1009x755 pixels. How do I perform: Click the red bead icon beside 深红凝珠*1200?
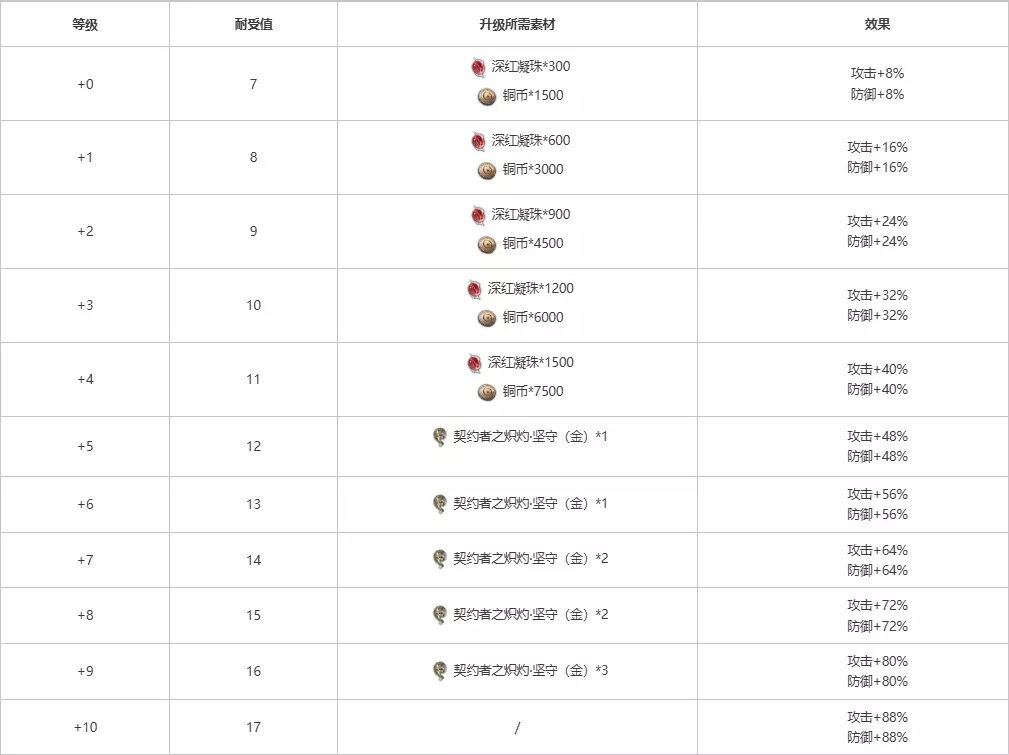[x=475, y=289]
